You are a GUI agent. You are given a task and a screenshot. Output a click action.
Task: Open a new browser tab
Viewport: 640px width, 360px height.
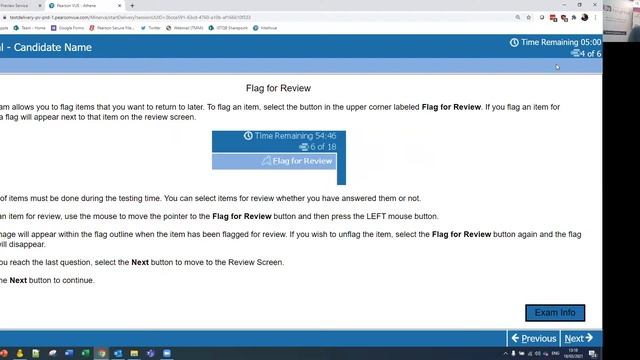[132, 6]
